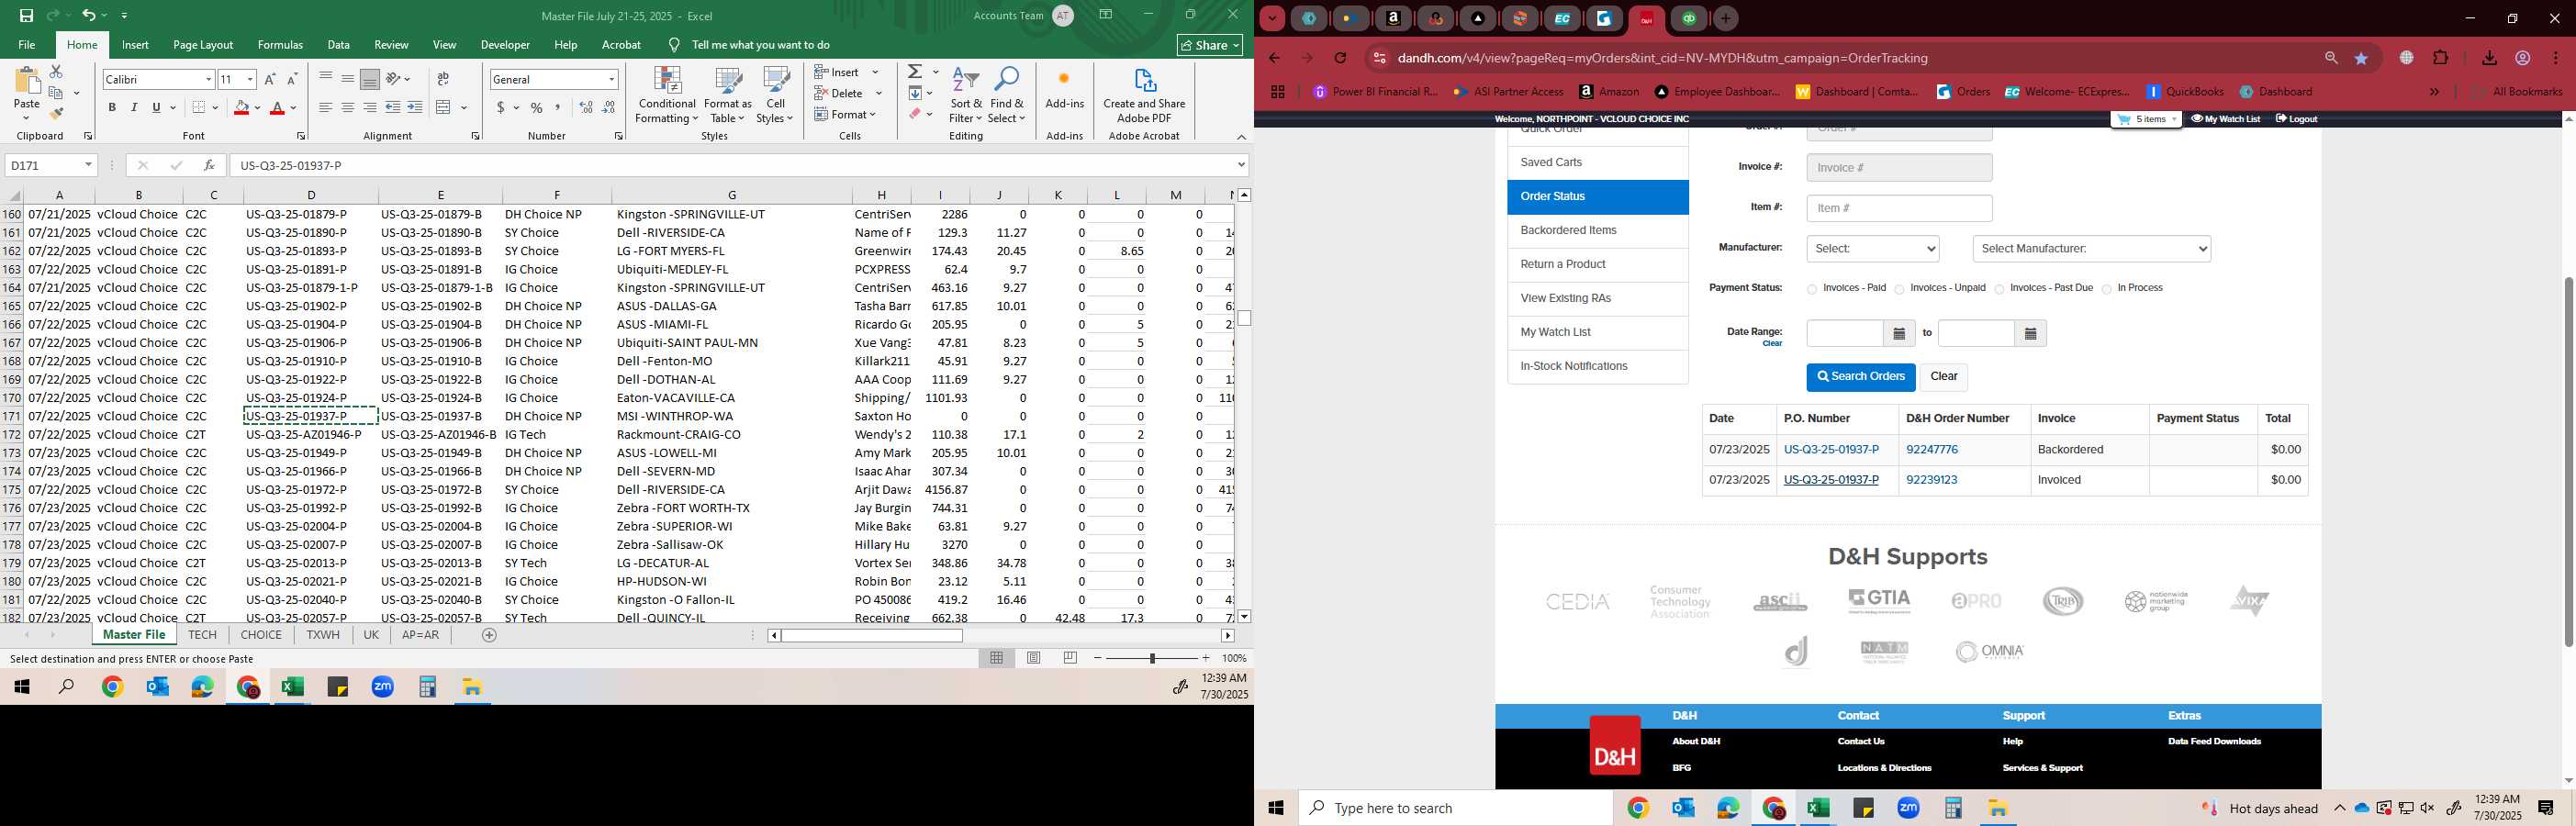Select Backordered Items in sidebar menu
Image resolution: width=2576 pixels, height=826 pixels.
pyautogui.click(x=1597, y=231)
